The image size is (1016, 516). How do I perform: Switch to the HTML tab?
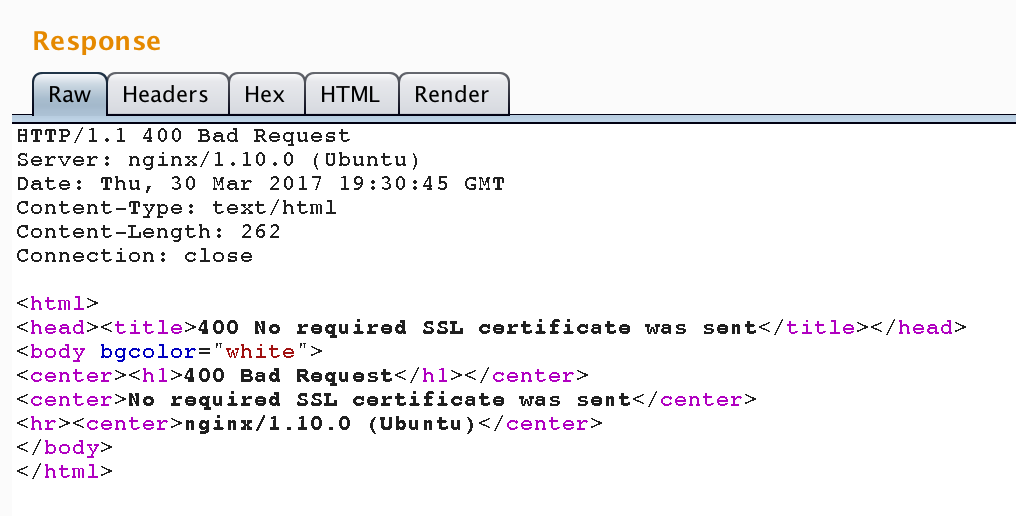click(x=351, y=95)
